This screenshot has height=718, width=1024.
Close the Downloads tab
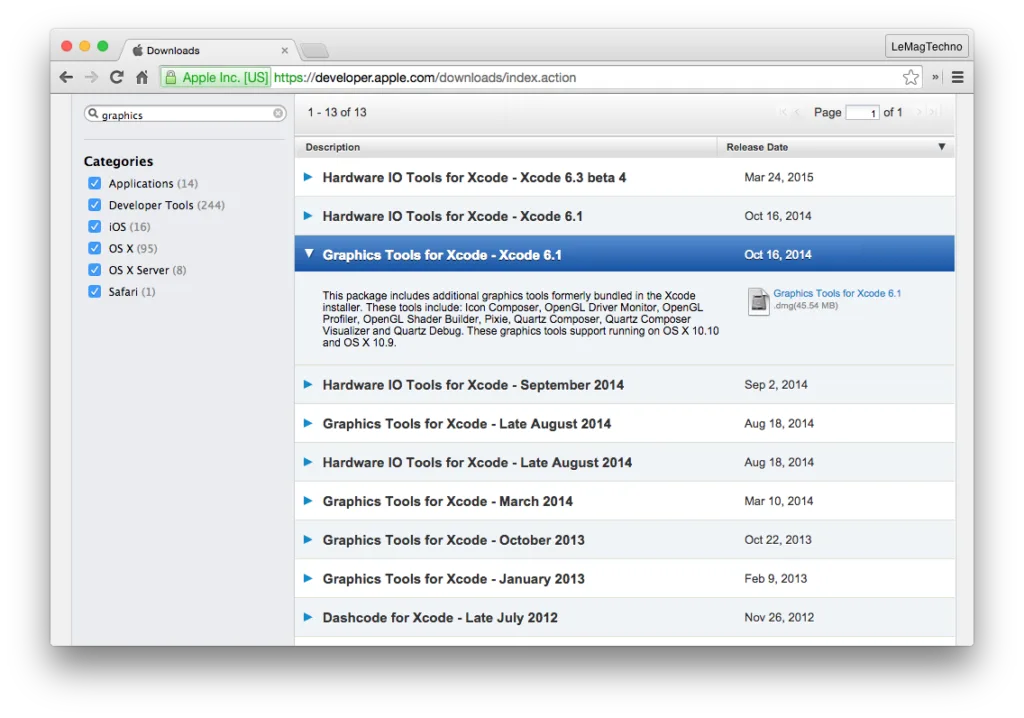pos(285,50)
